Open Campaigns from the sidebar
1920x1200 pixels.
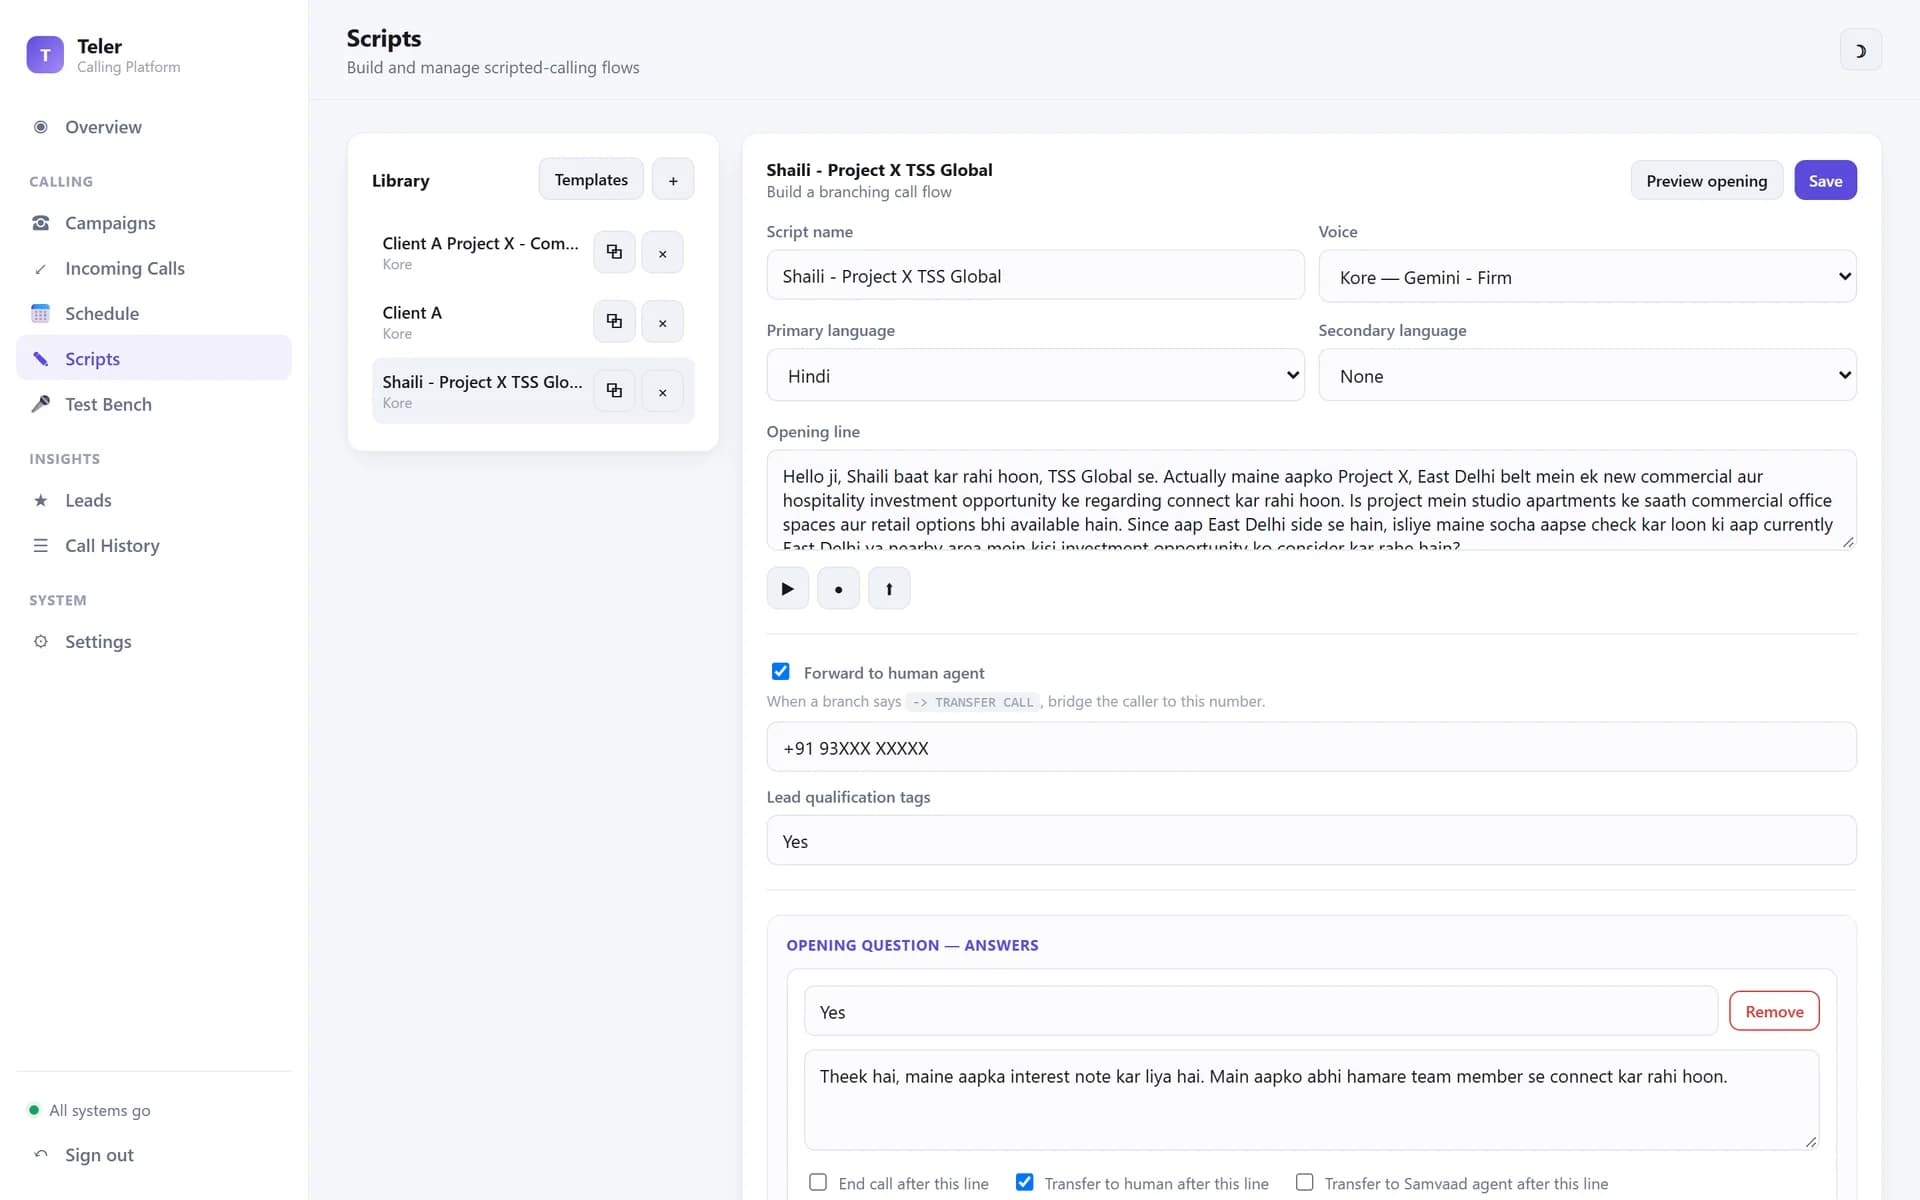click(x=154, y=223)
